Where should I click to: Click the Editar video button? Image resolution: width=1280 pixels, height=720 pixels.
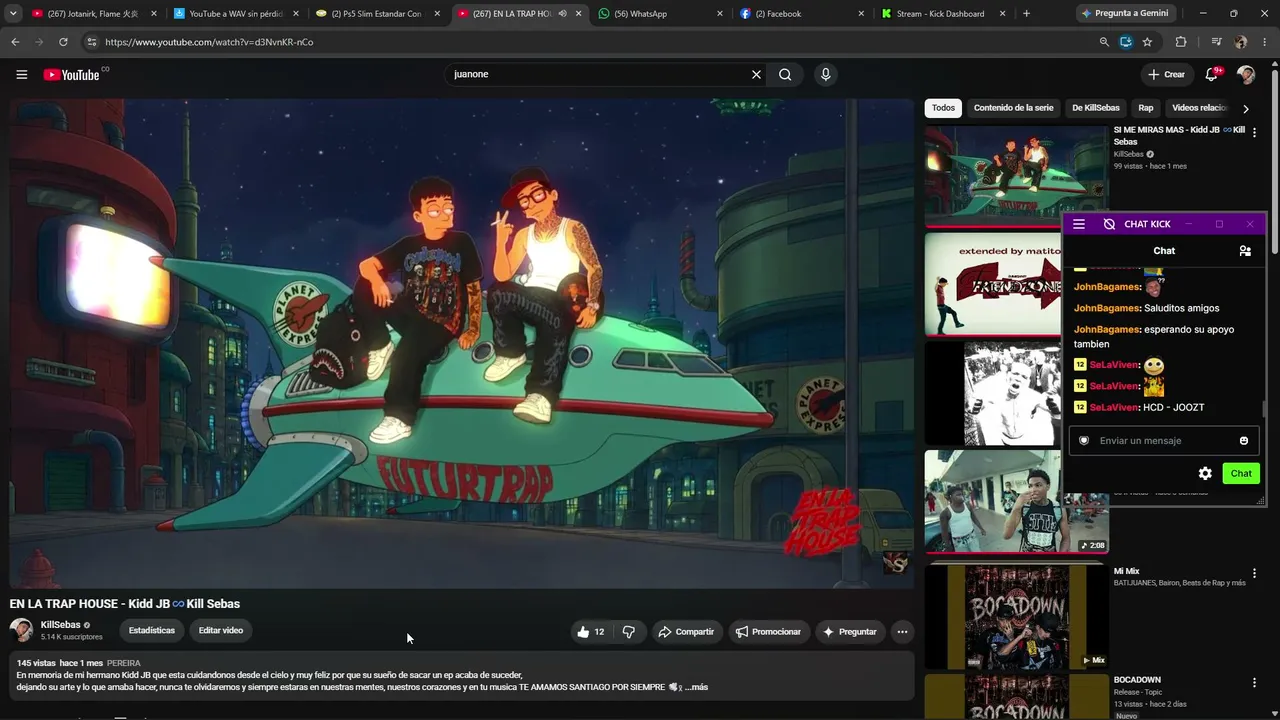click(x=221, y=631)
